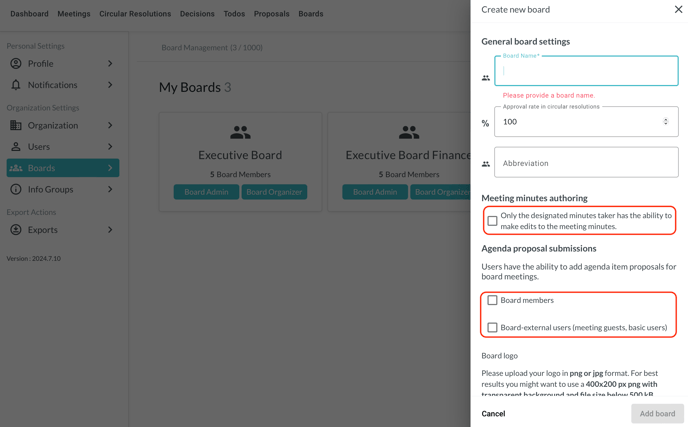Click the Executive Board group icon
Image resolution: width=688 pixels, height=427 pixels.
click(240, 132)
